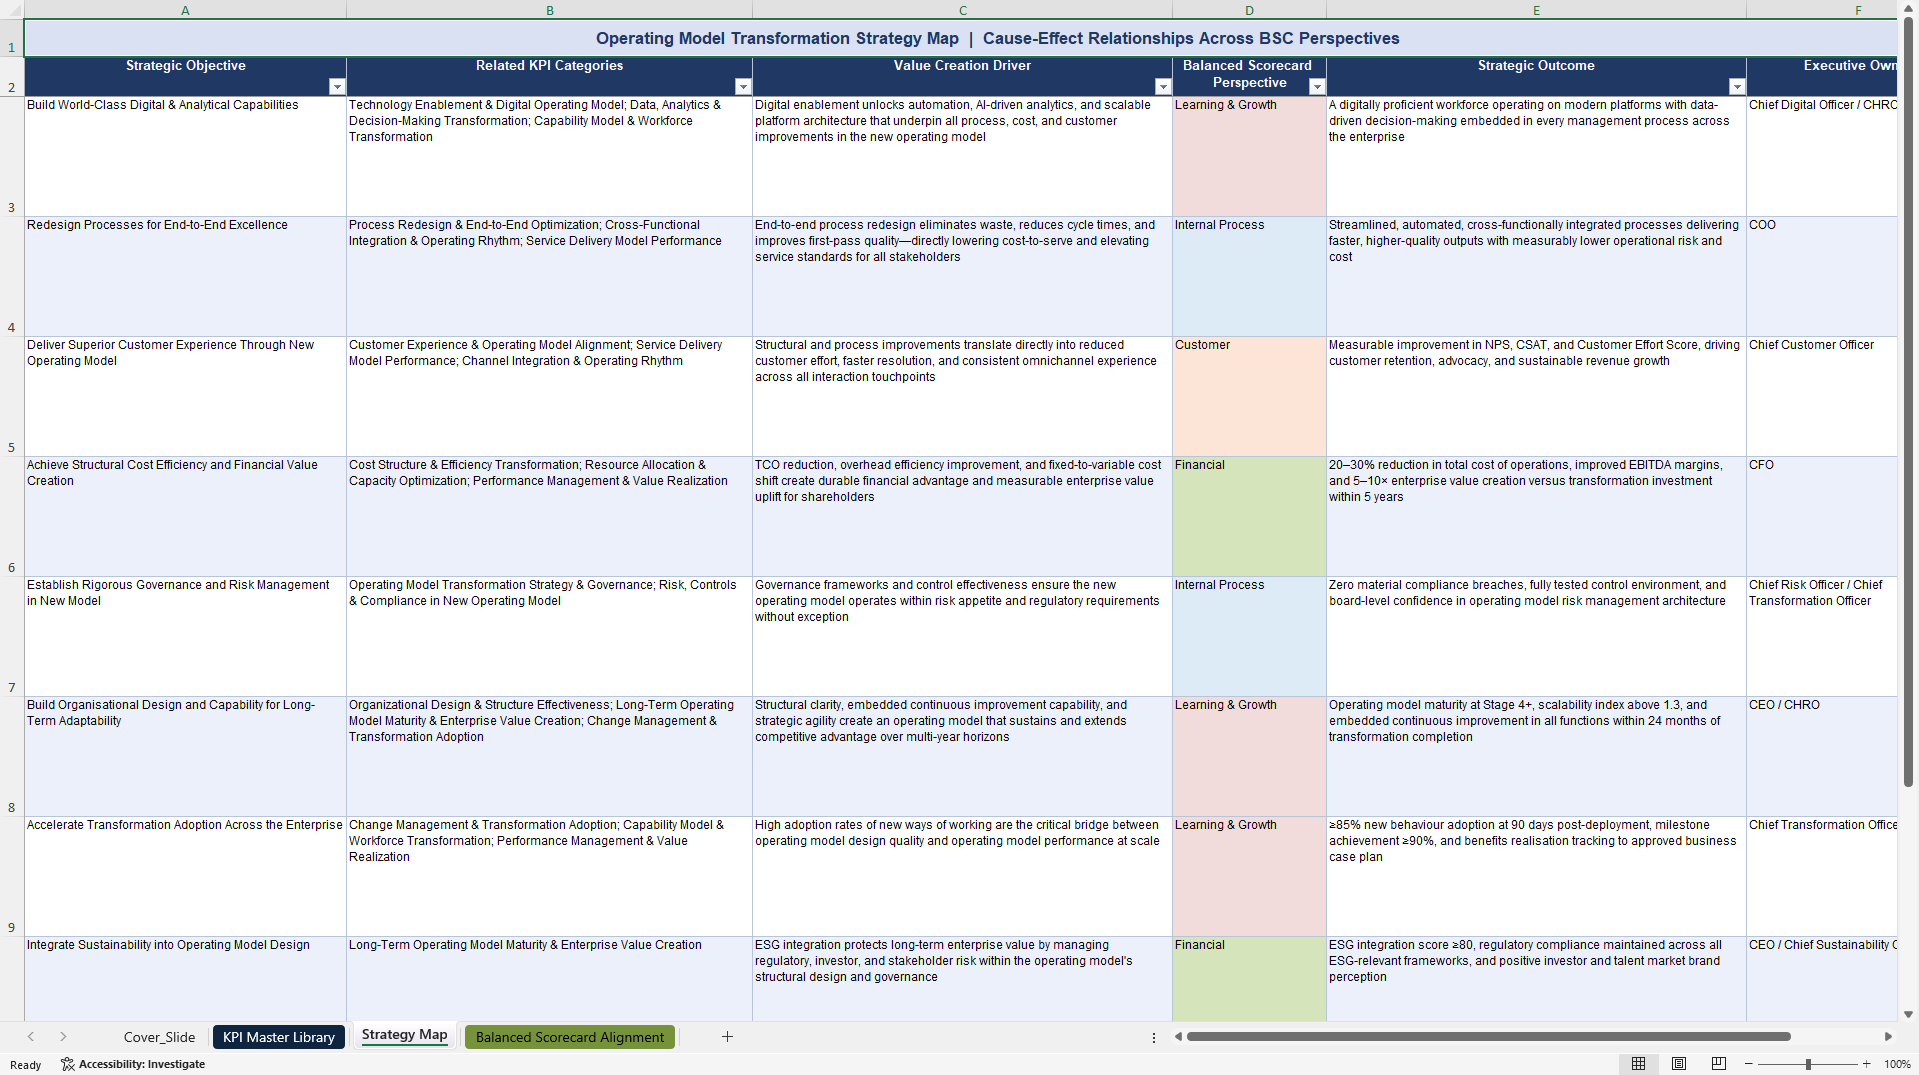The image size is (1919, 1075).
Task: Select the 'Chief Customer Officer' cell
Action: pyautogui.click(x=1822, y=397)
